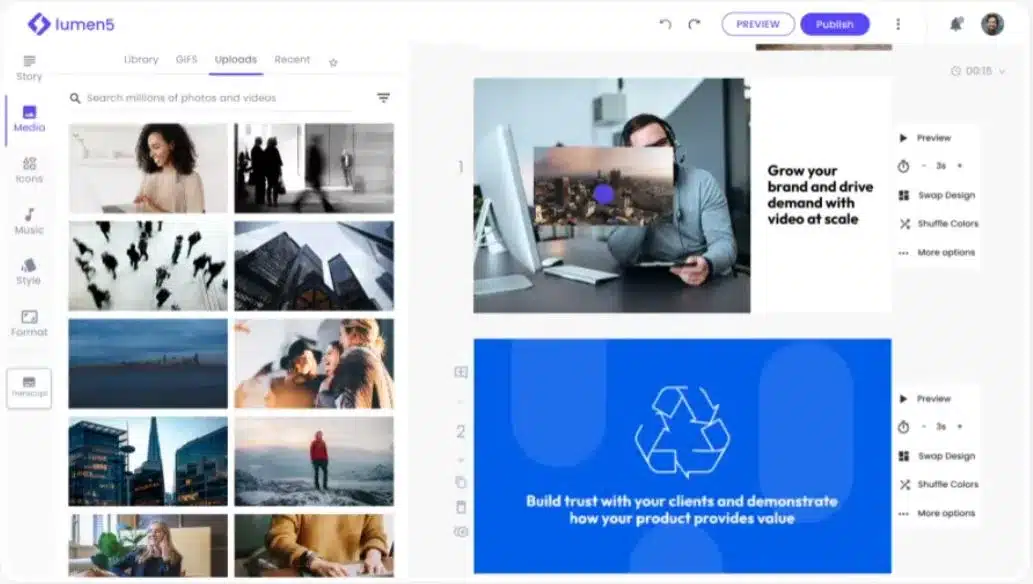Select the black-and-white walking silhouettes photo
This screenshot has height=584, width=1033.
[314, 168]
